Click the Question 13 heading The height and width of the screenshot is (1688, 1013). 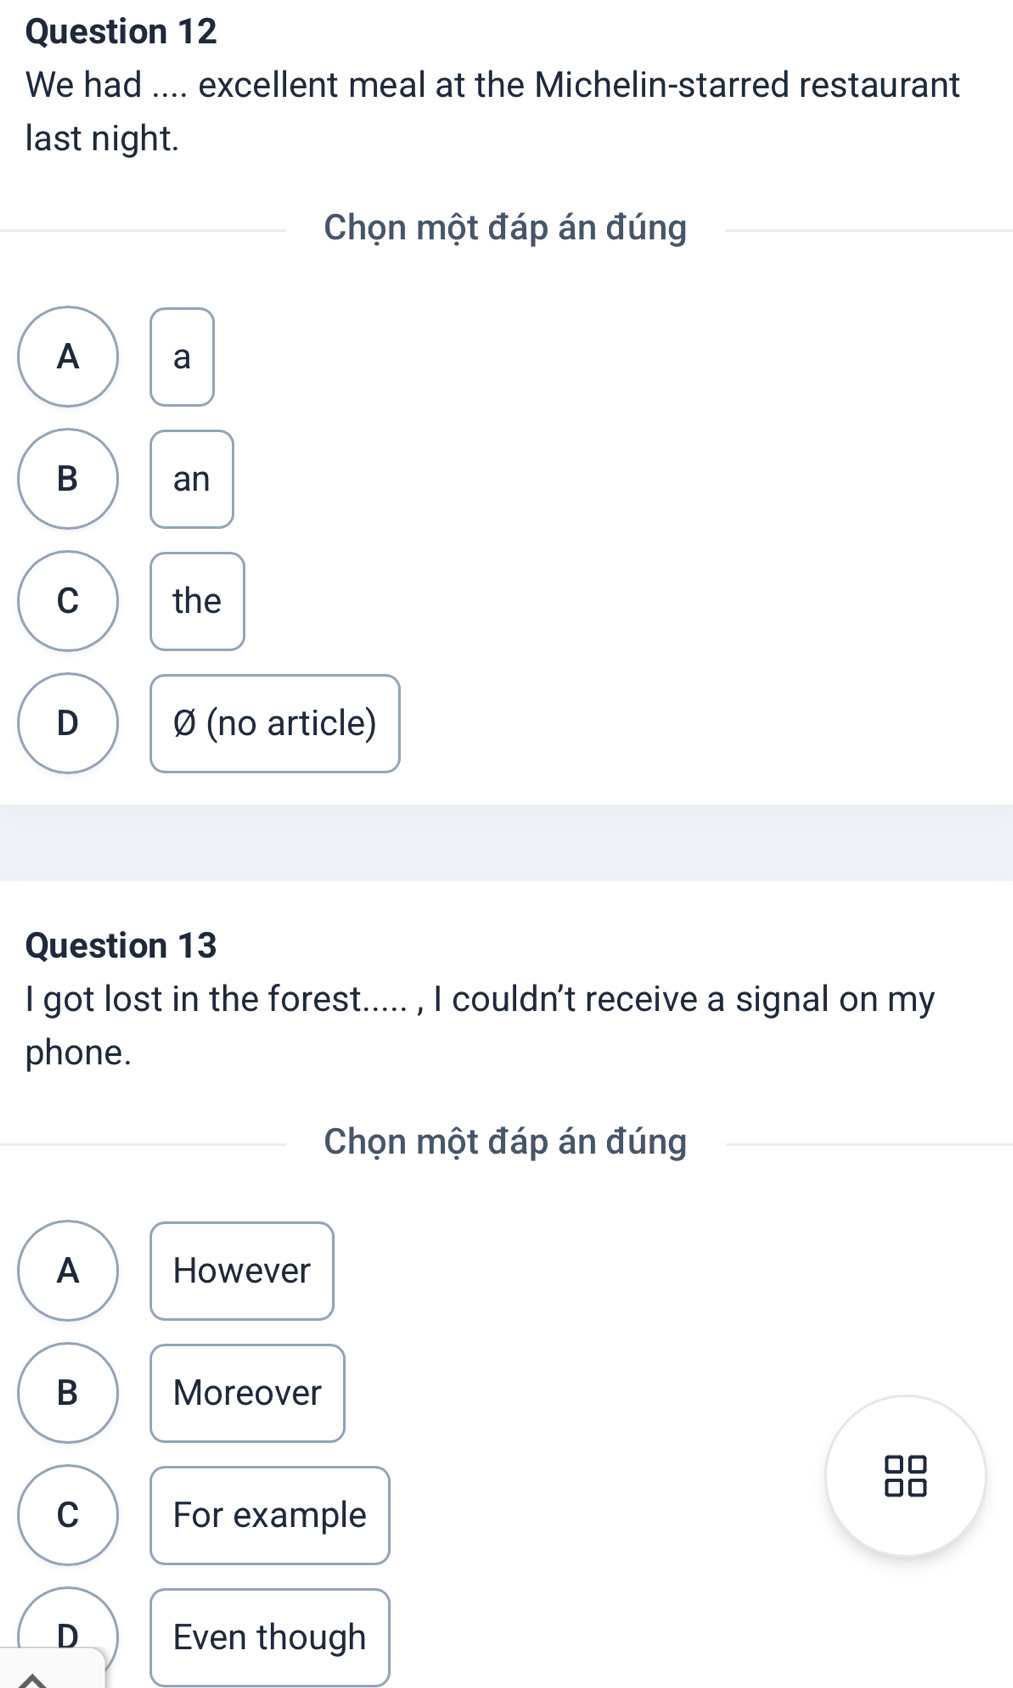(121, 946)
